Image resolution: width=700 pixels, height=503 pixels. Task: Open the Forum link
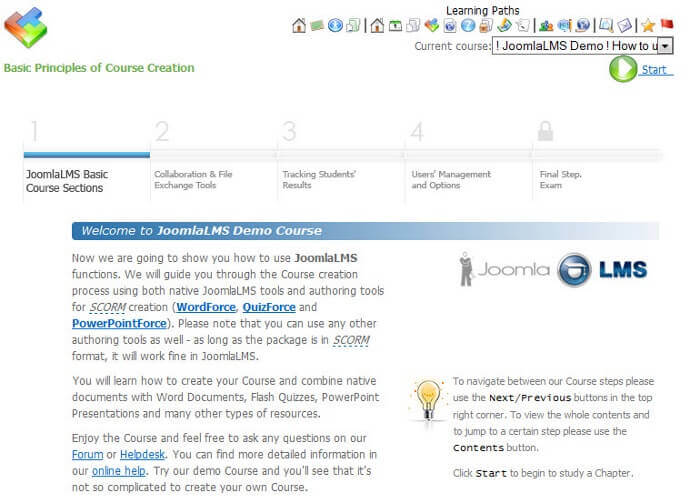88,454
